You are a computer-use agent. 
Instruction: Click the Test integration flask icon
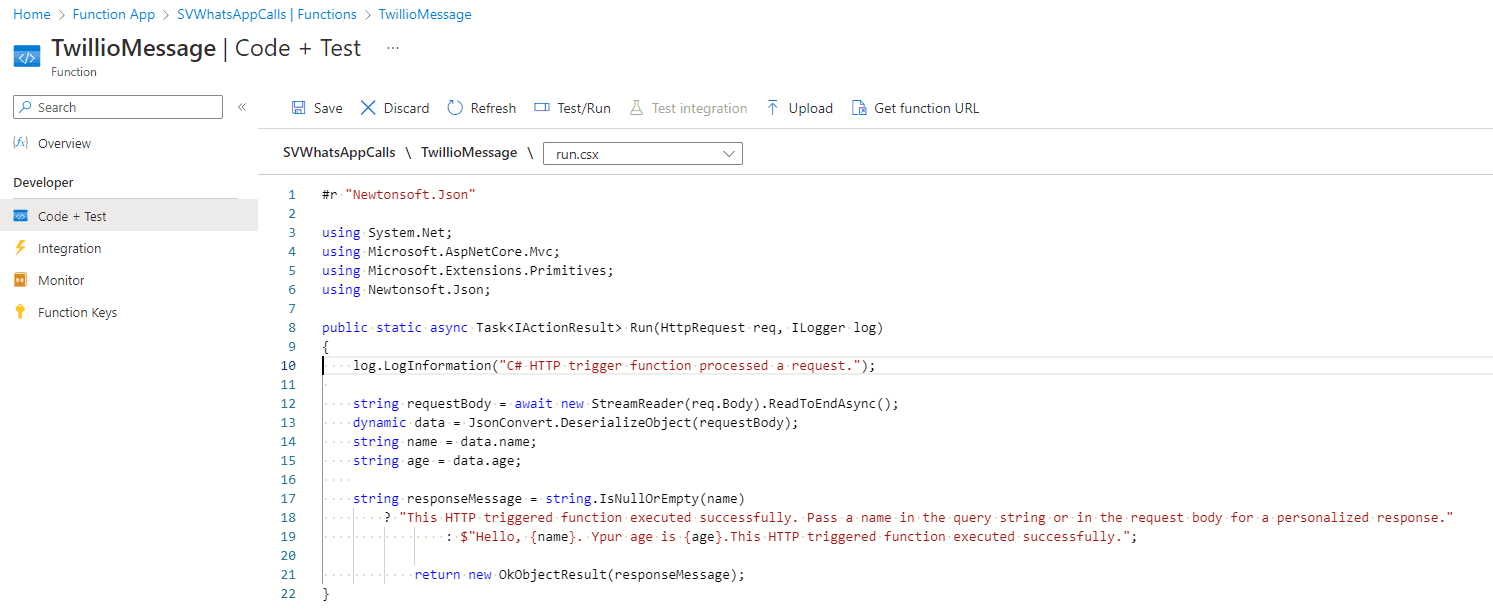[x=636, y=108]
